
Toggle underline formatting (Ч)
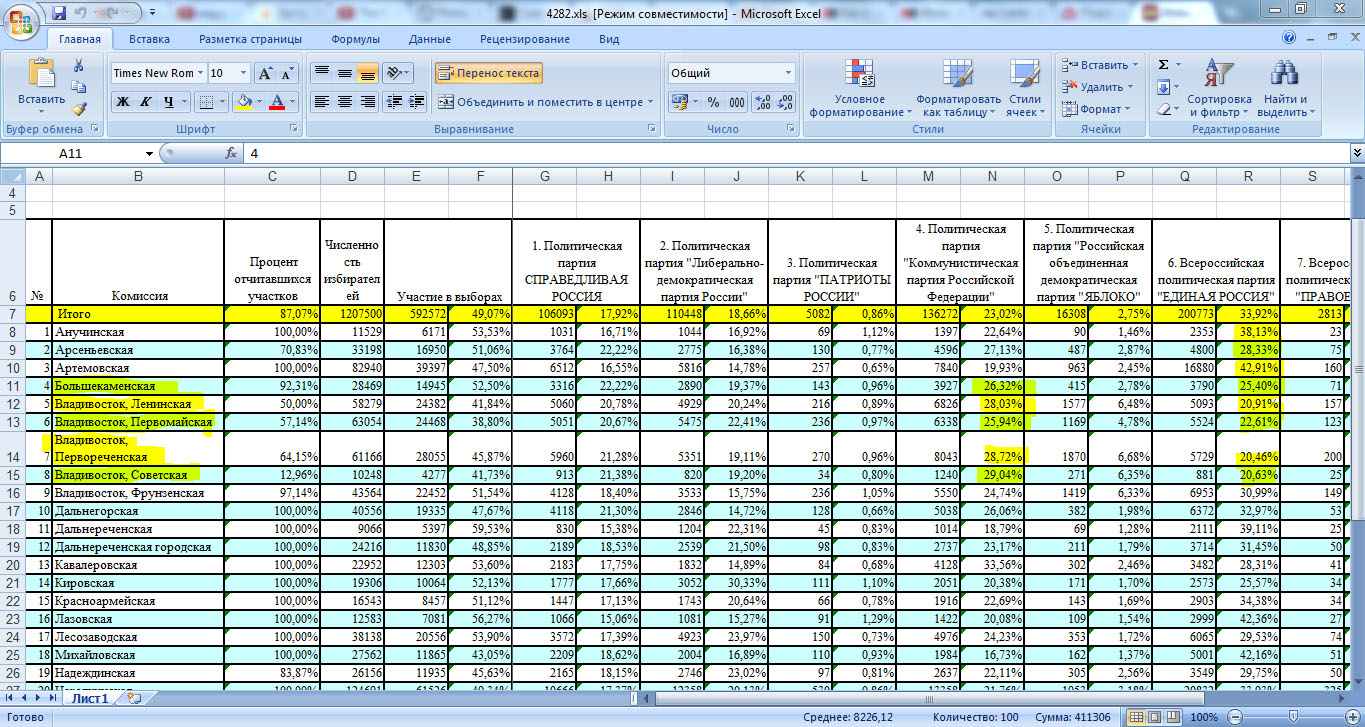click(x=169, y=102)
